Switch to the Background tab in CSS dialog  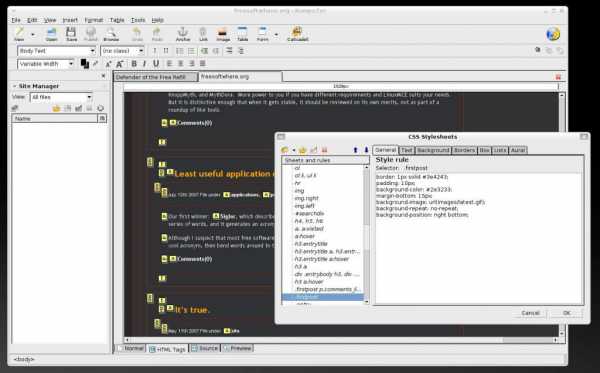433,150
